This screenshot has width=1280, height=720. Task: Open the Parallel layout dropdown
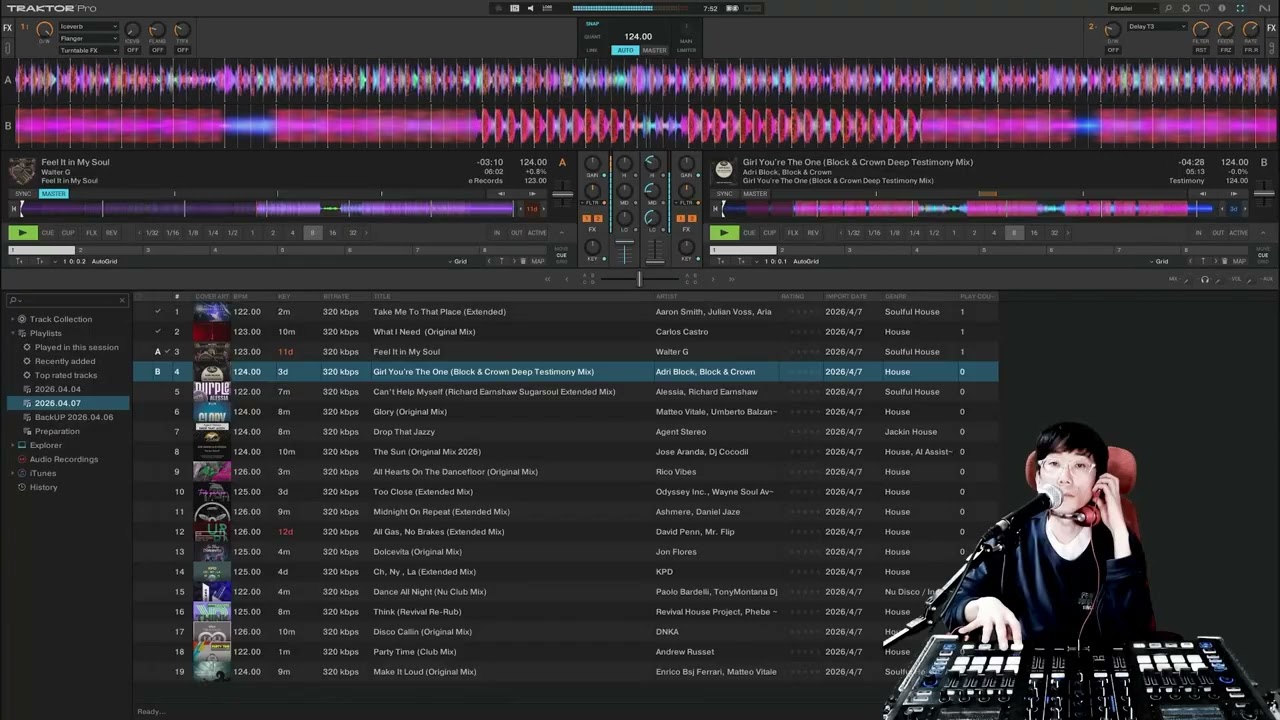[1133, 8]
